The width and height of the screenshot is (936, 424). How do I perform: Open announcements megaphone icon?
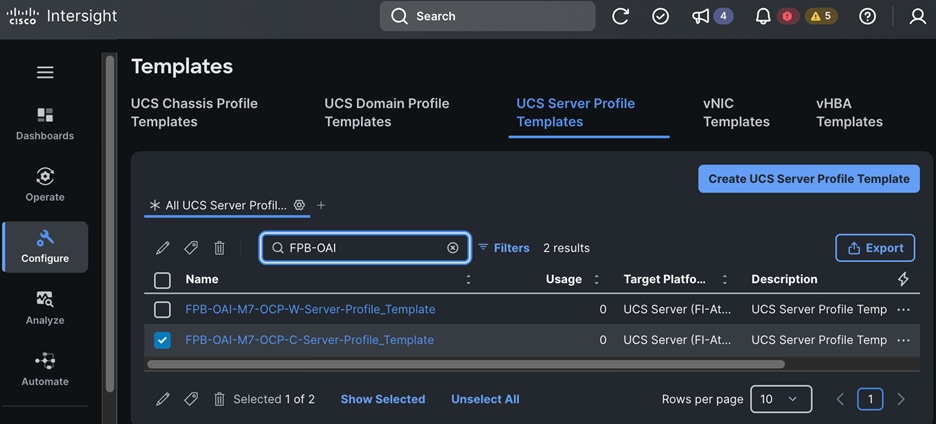[x=701, y=16]
